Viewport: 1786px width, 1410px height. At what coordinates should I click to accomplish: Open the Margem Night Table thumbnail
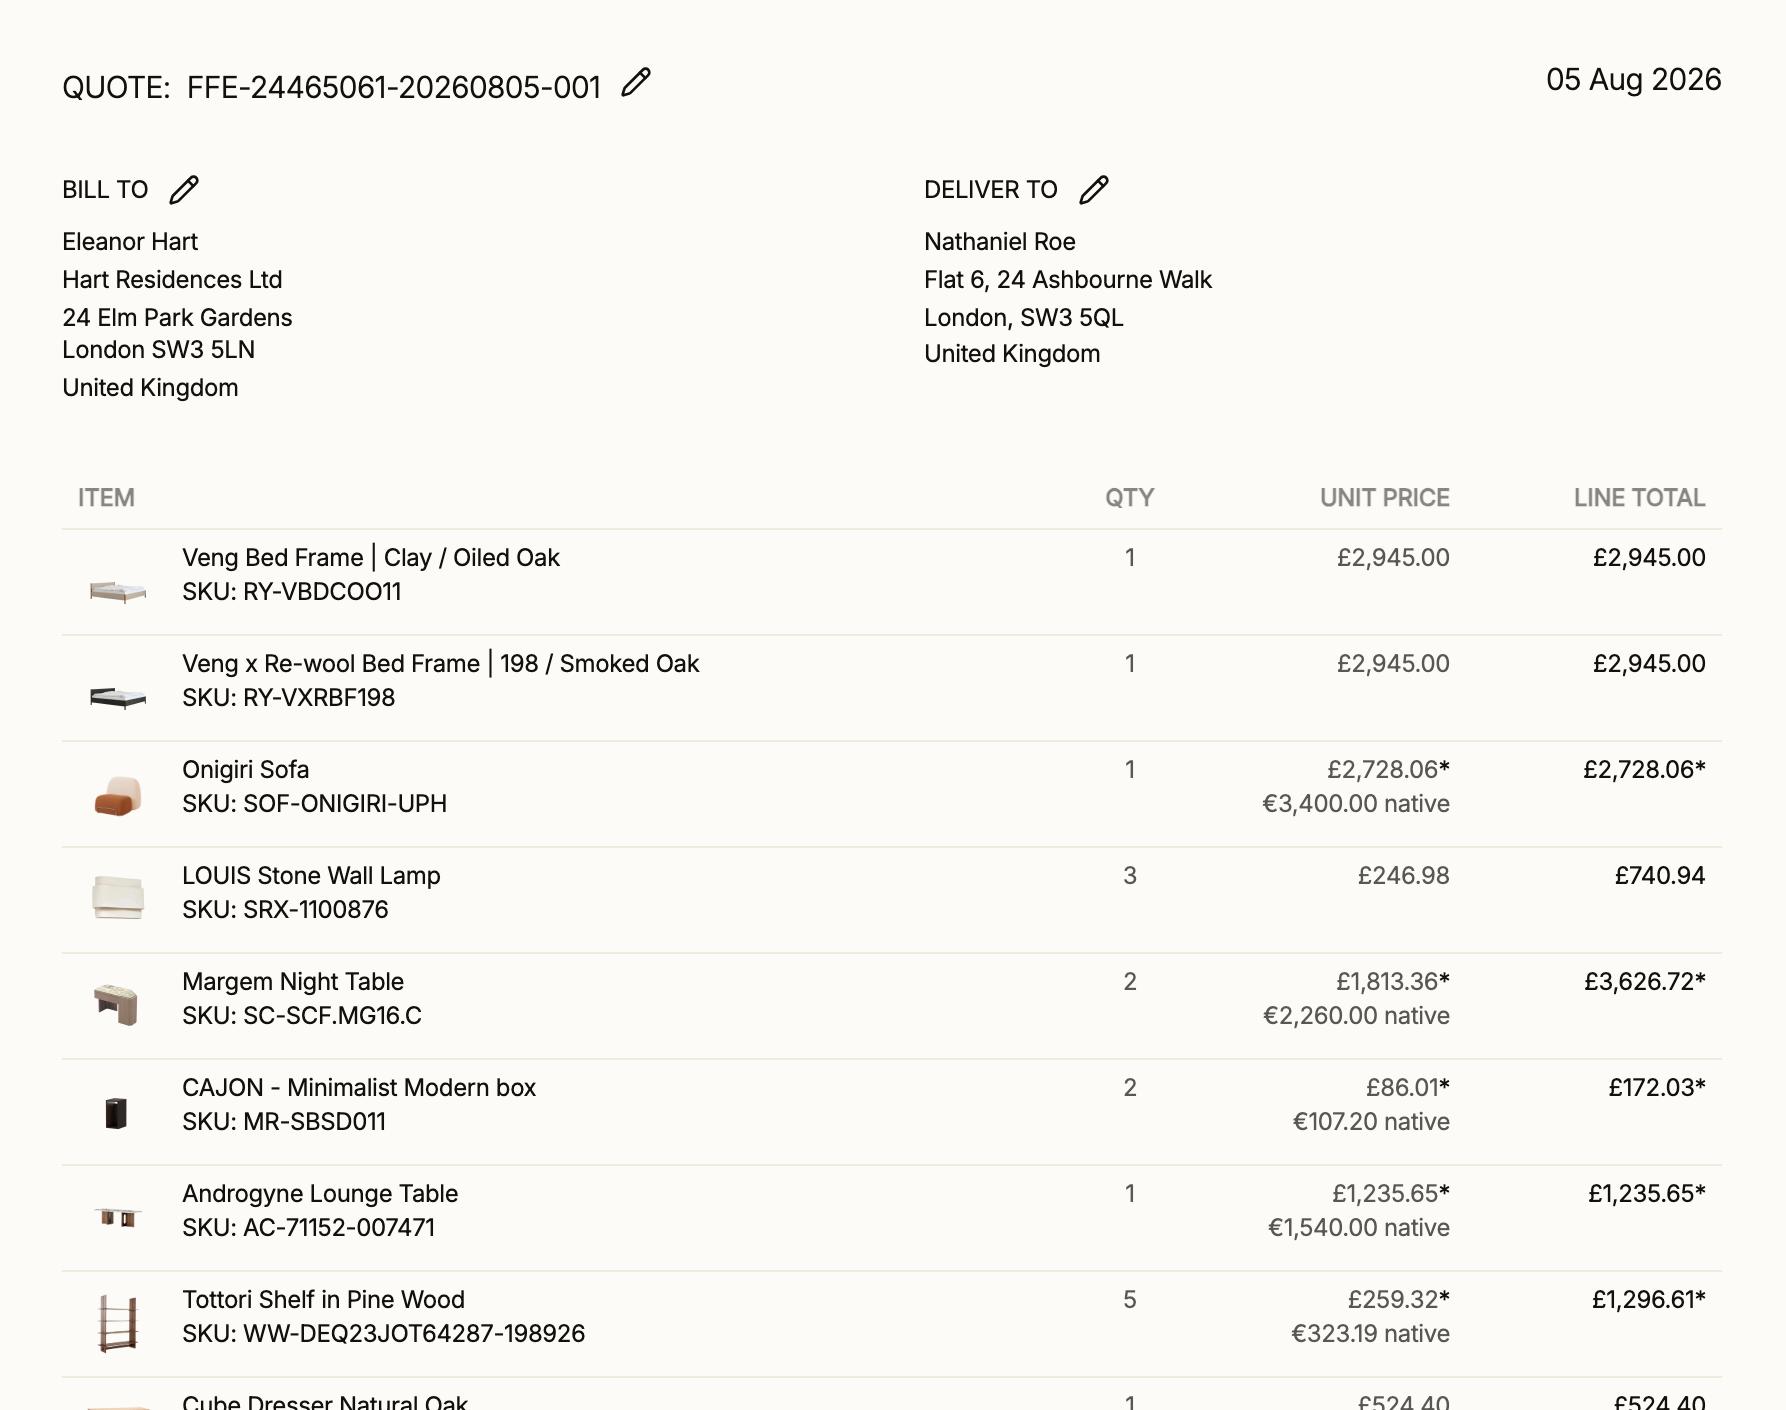pyautogui.click(x=116, y=1004)
